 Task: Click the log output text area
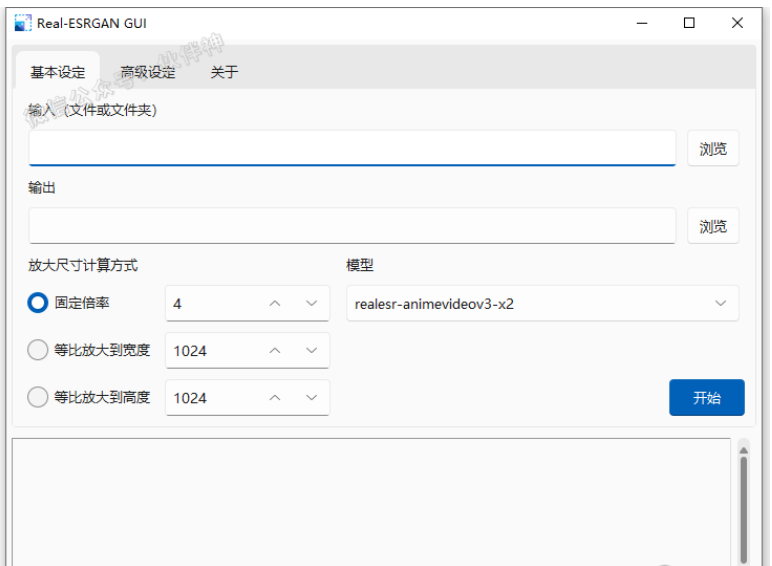coord(371,502)
